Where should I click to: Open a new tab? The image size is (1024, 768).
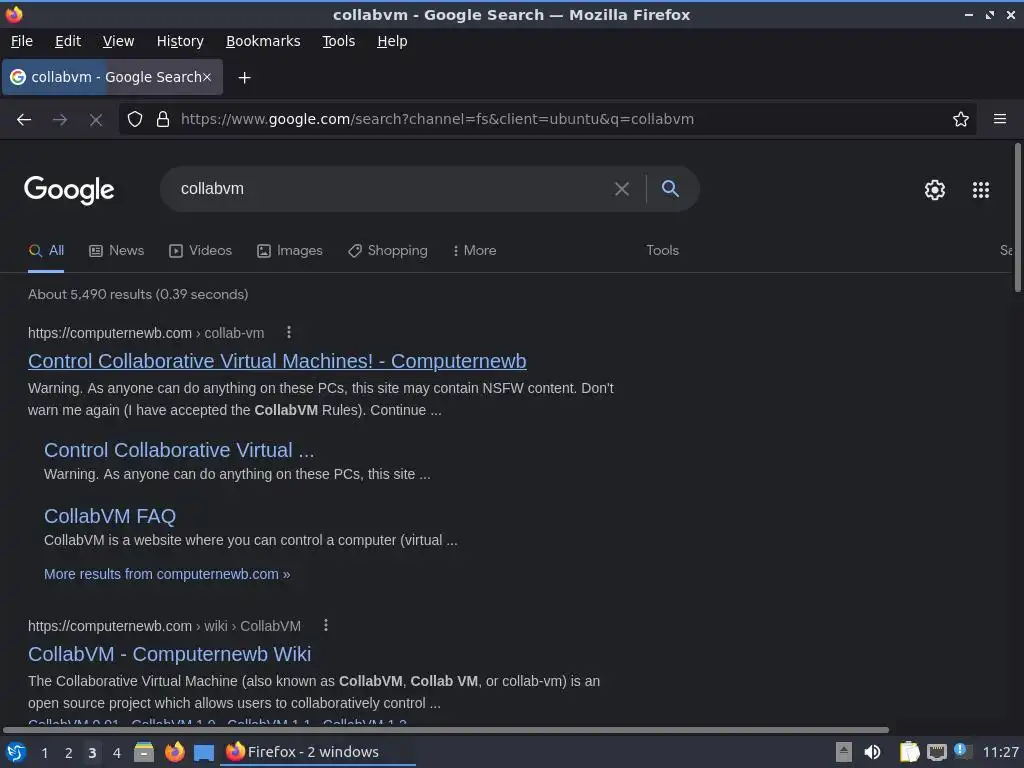point(244,78)
